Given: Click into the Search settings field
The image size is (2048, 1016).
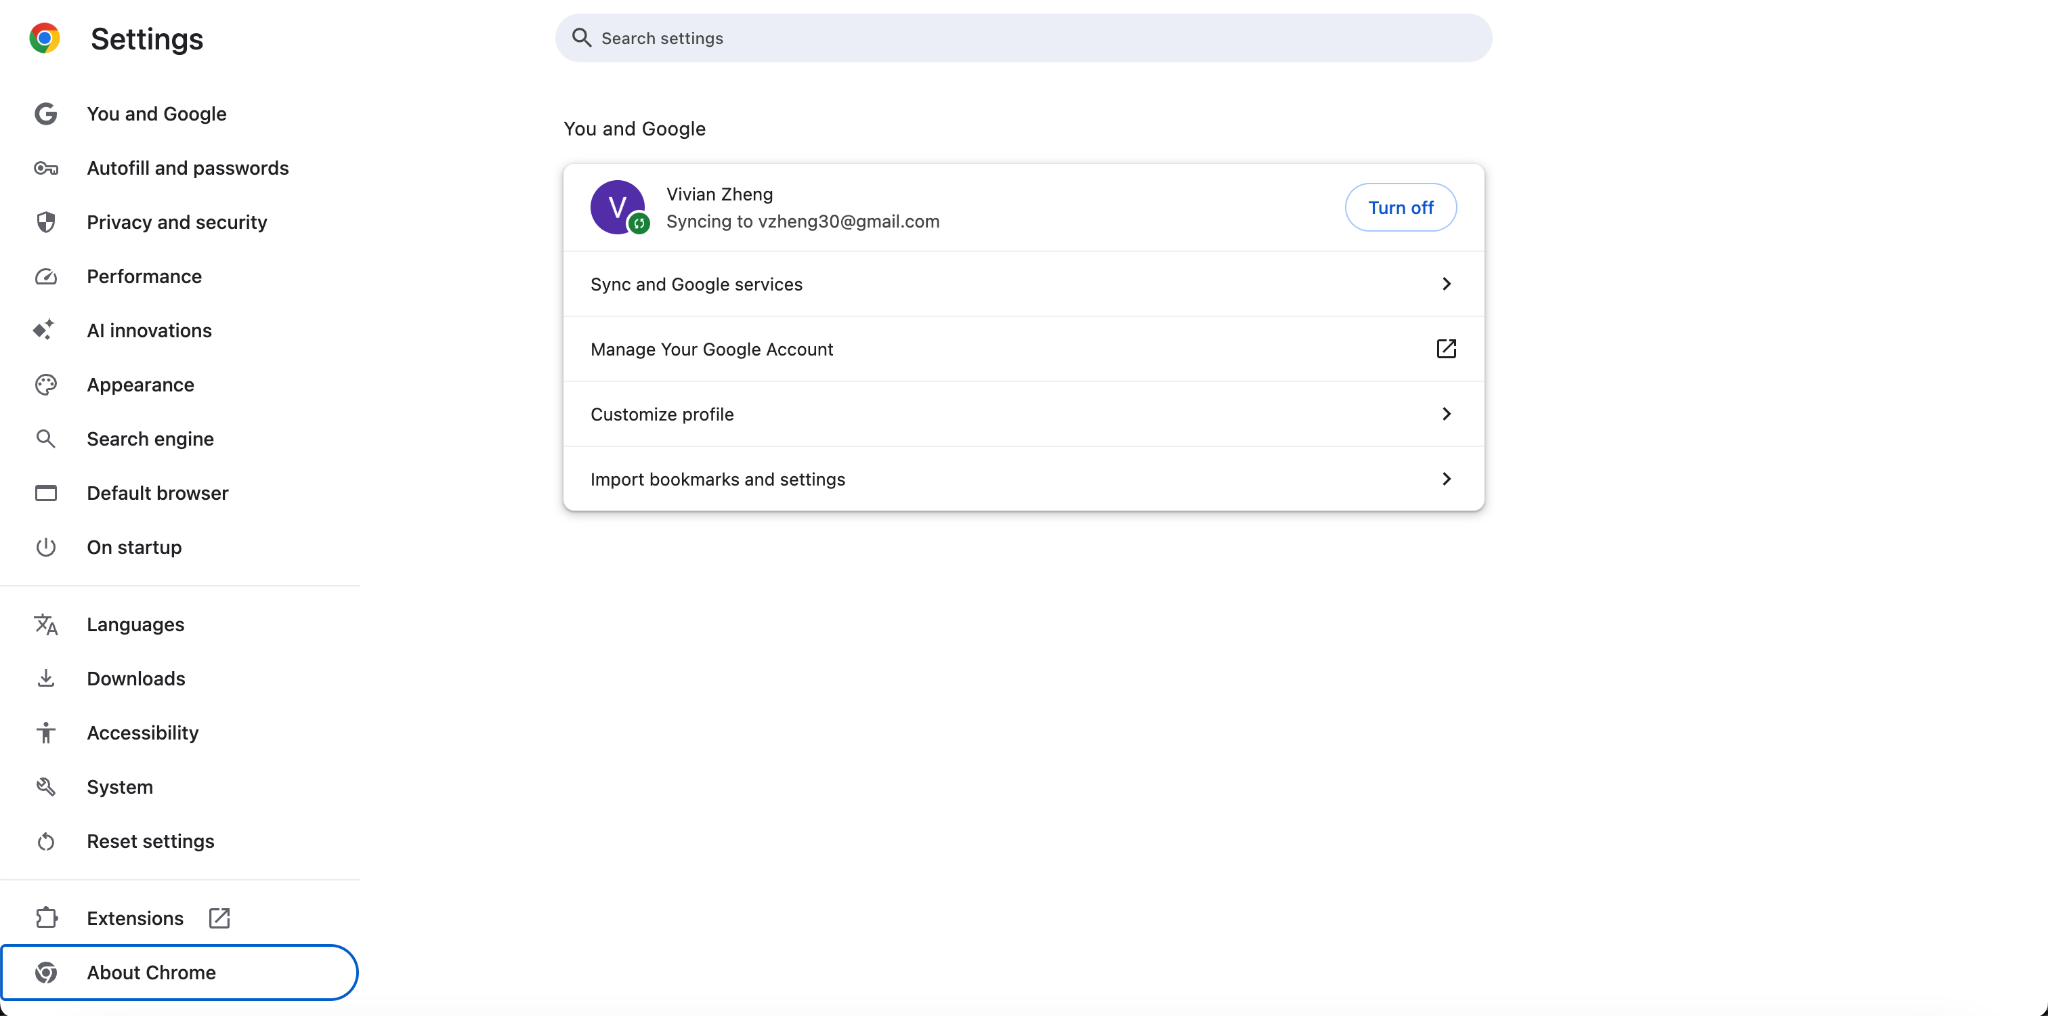Looking at the screenshot, I should pyautogui.click(x=1023, y=38).
